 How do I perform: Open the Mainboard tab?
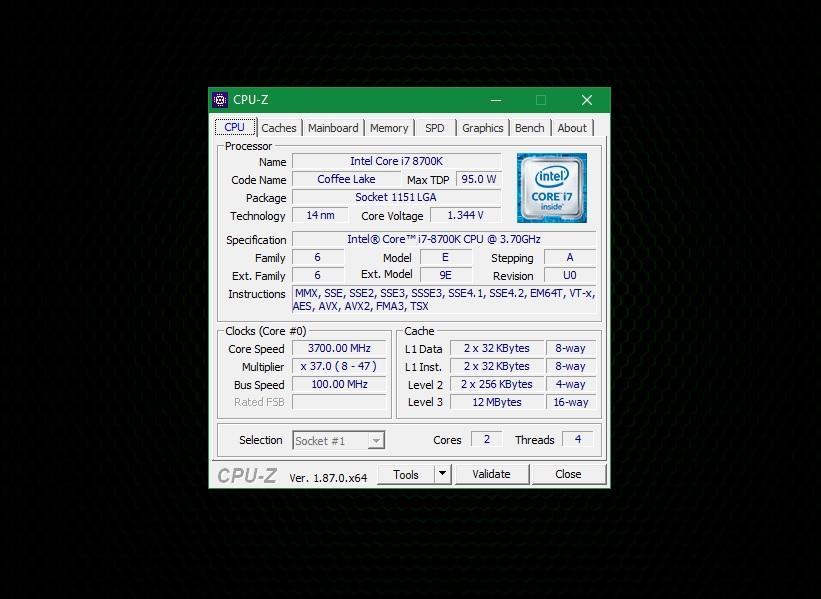333,128
